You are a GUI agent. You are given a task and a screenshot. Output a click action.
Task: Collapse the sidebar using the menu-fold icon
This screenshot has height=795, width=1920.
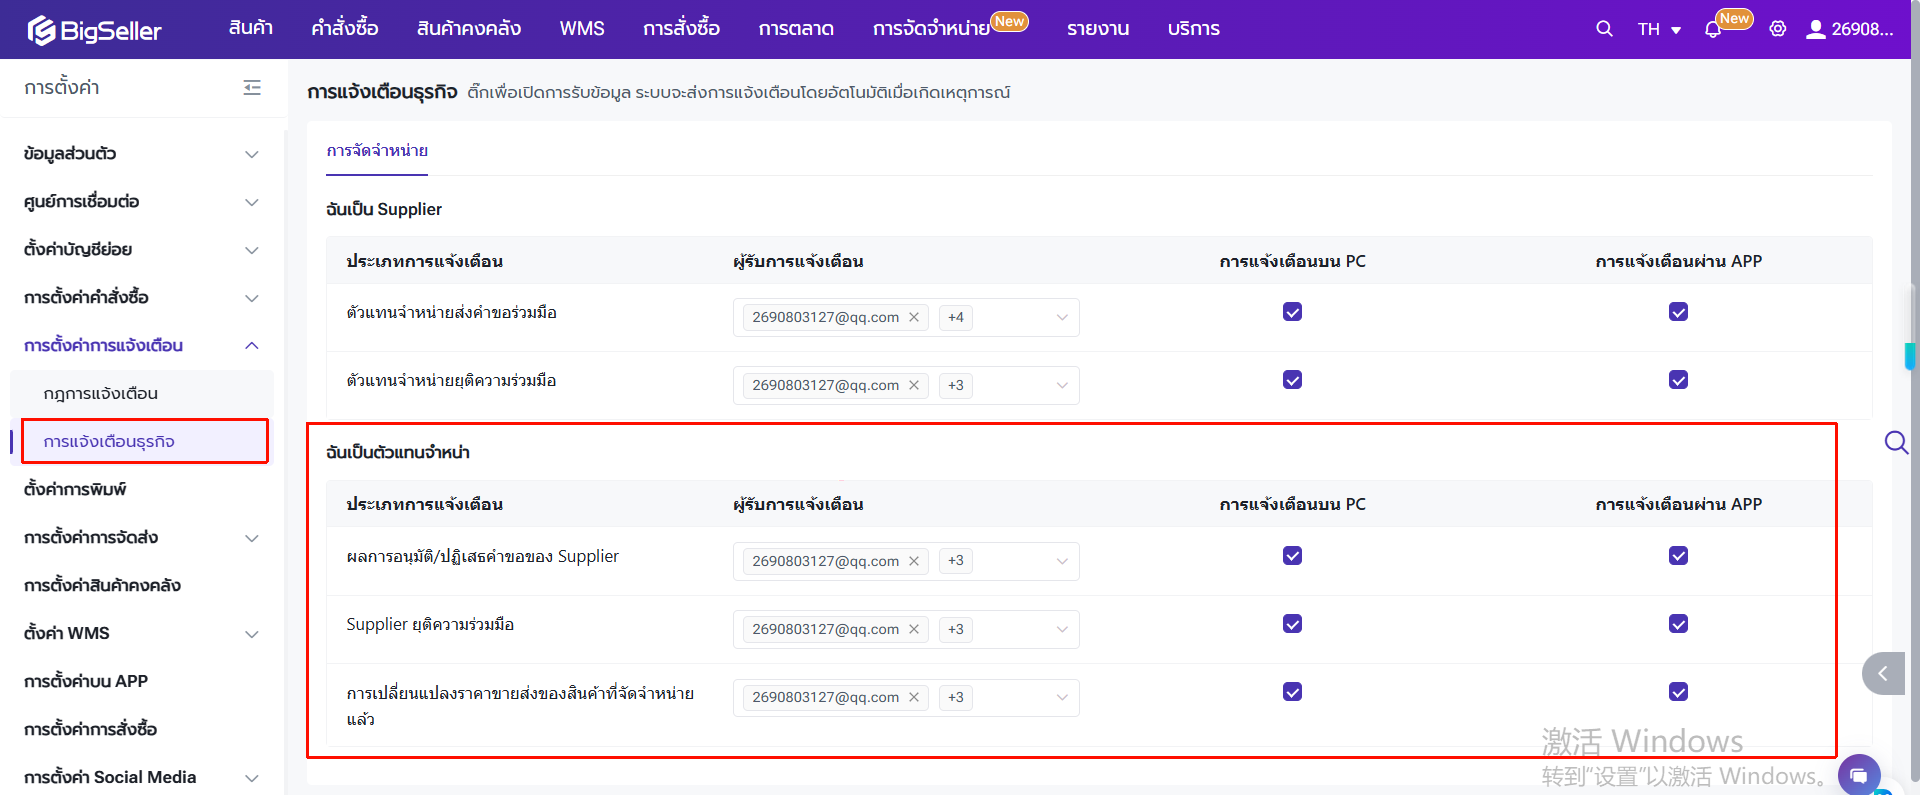[x=252, y=88]
